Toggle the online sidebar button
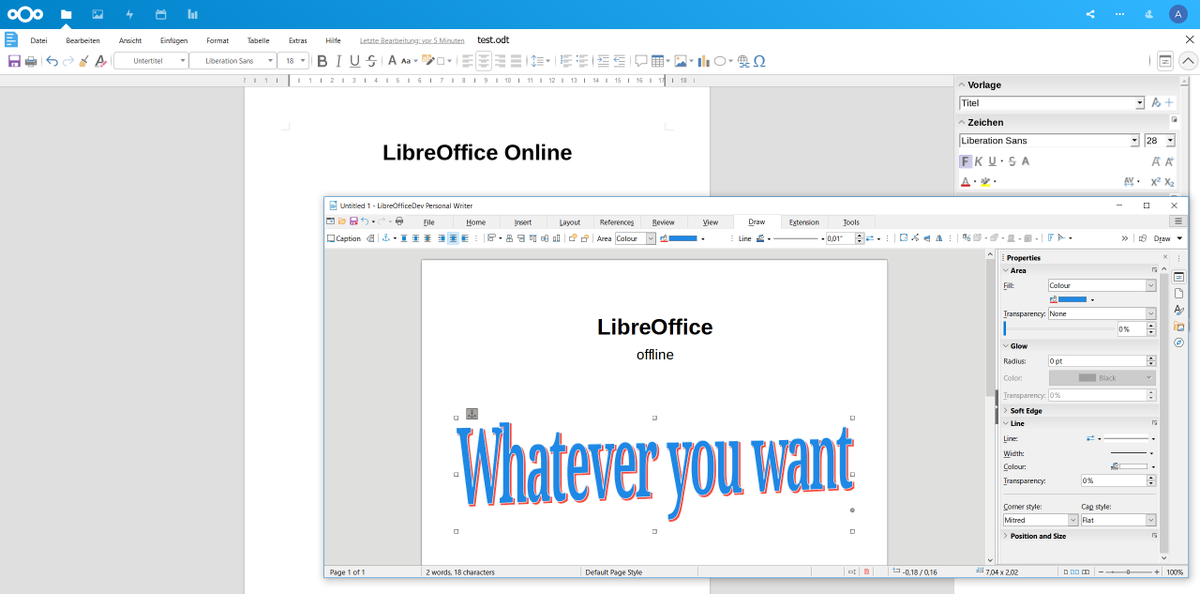The width and height of the screenshot is (1200, 594). 1165,61
